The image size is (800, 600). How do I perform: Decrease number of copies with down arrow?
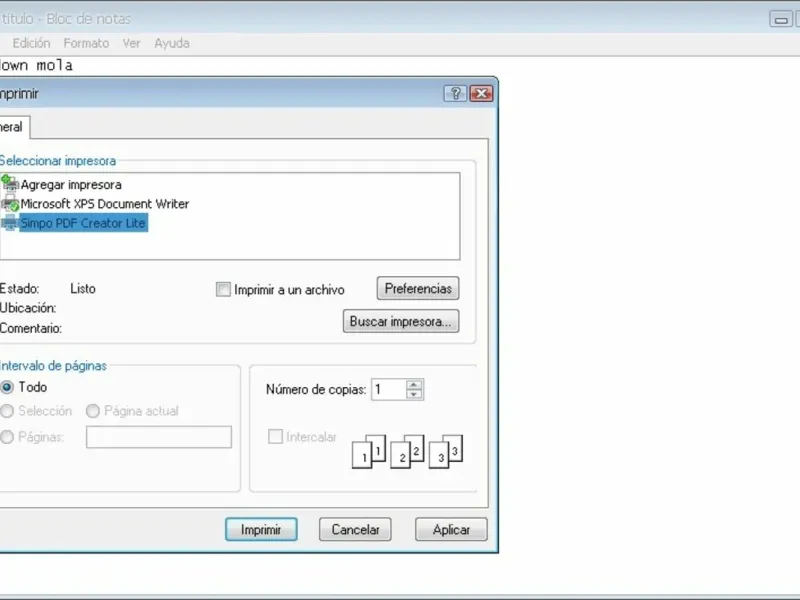coord(414,394)
